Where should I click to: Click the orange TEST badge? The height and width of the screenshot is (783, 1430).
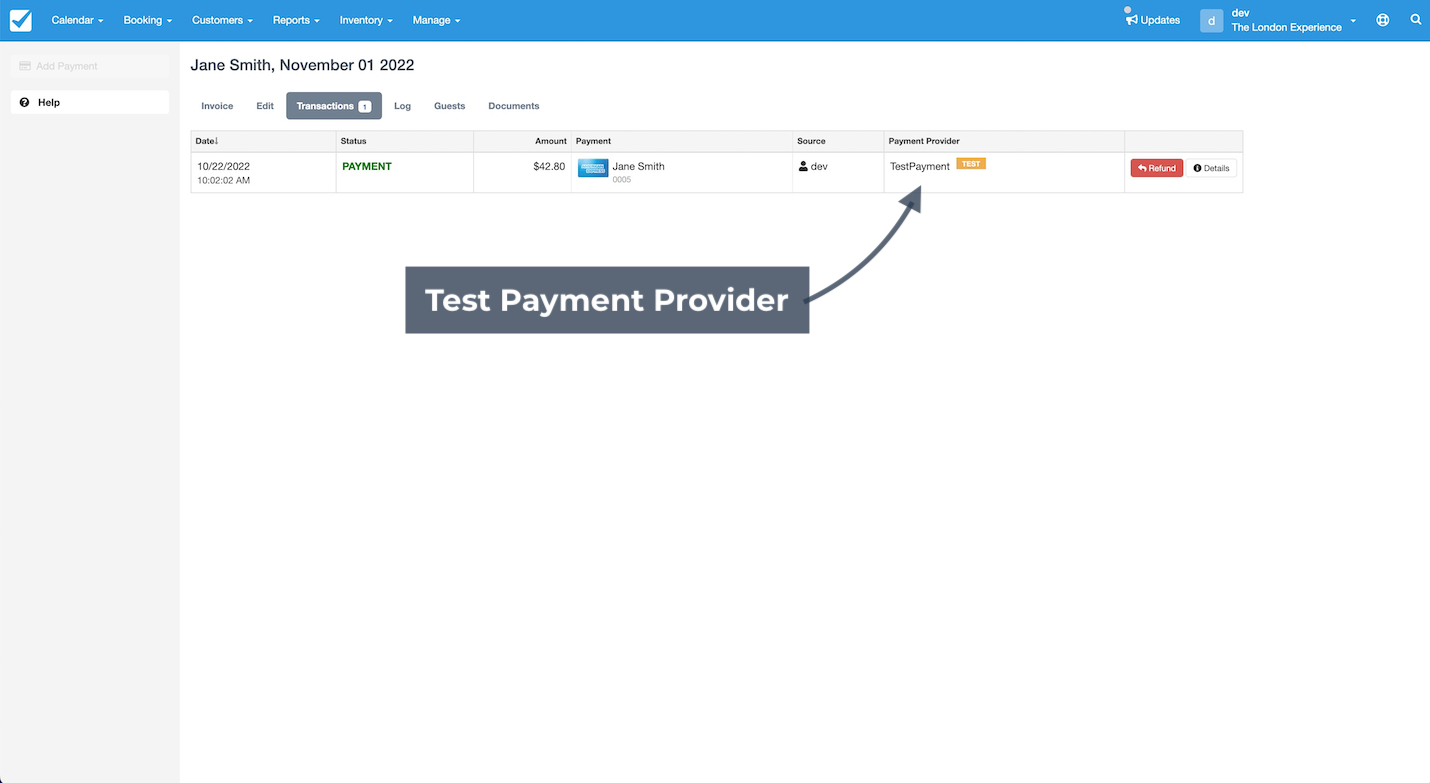[x=971, y=164]
